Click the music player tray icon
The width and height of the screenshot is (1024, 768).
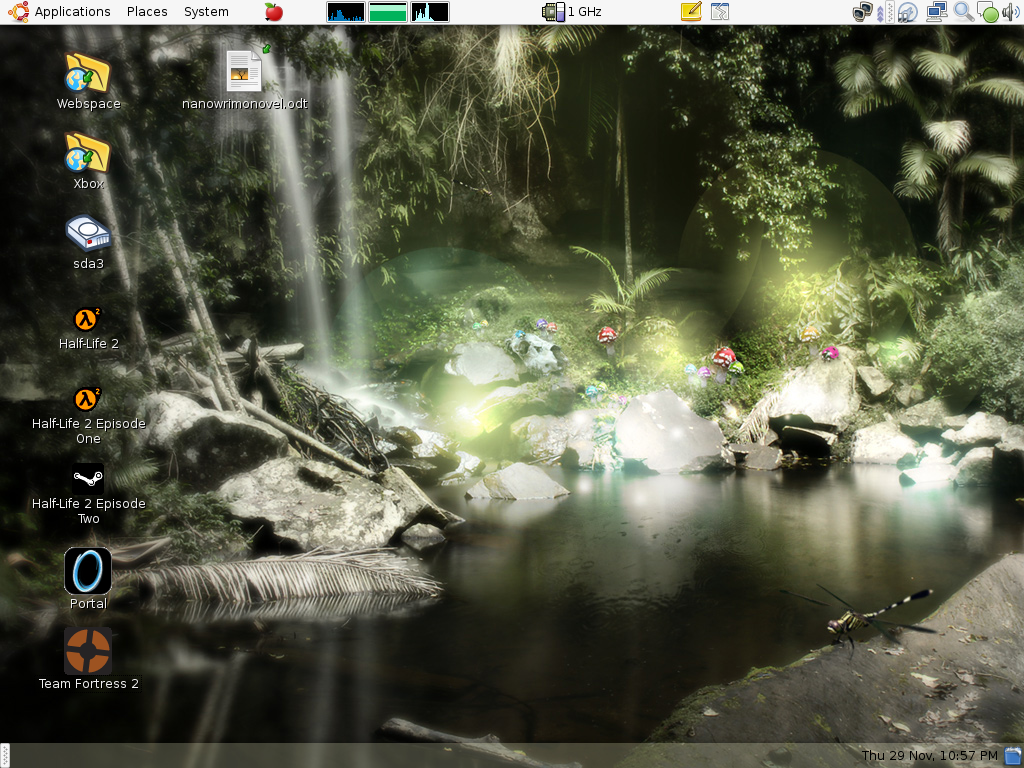(x=908, y=12)
